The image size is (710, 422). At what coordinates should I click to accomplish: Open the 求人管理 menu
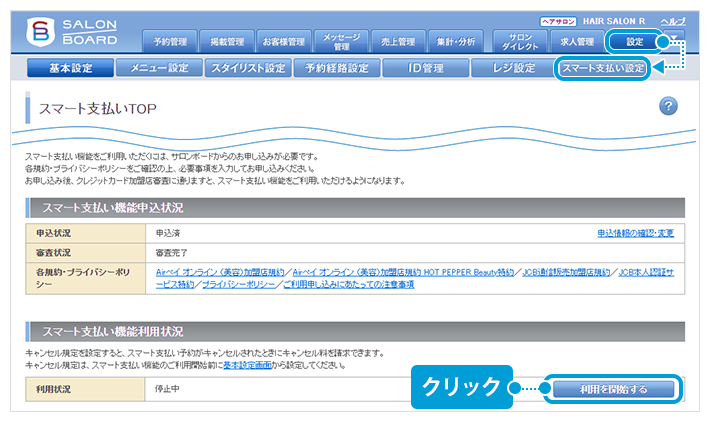(577, 41)
